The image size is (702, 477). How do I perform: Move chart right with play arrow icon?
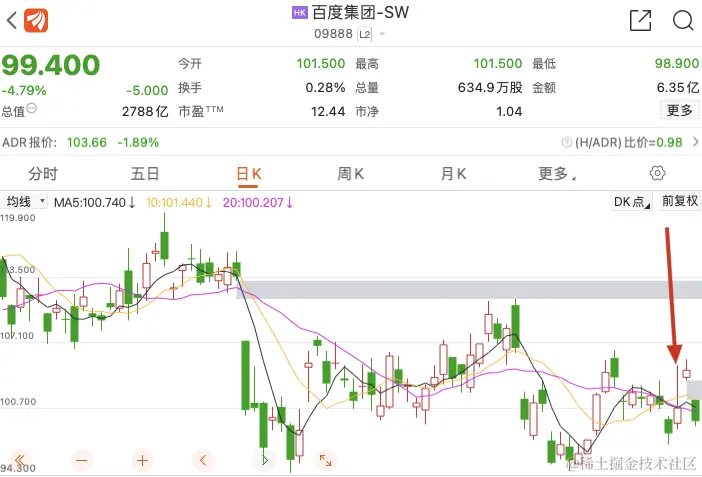[265, 460]
